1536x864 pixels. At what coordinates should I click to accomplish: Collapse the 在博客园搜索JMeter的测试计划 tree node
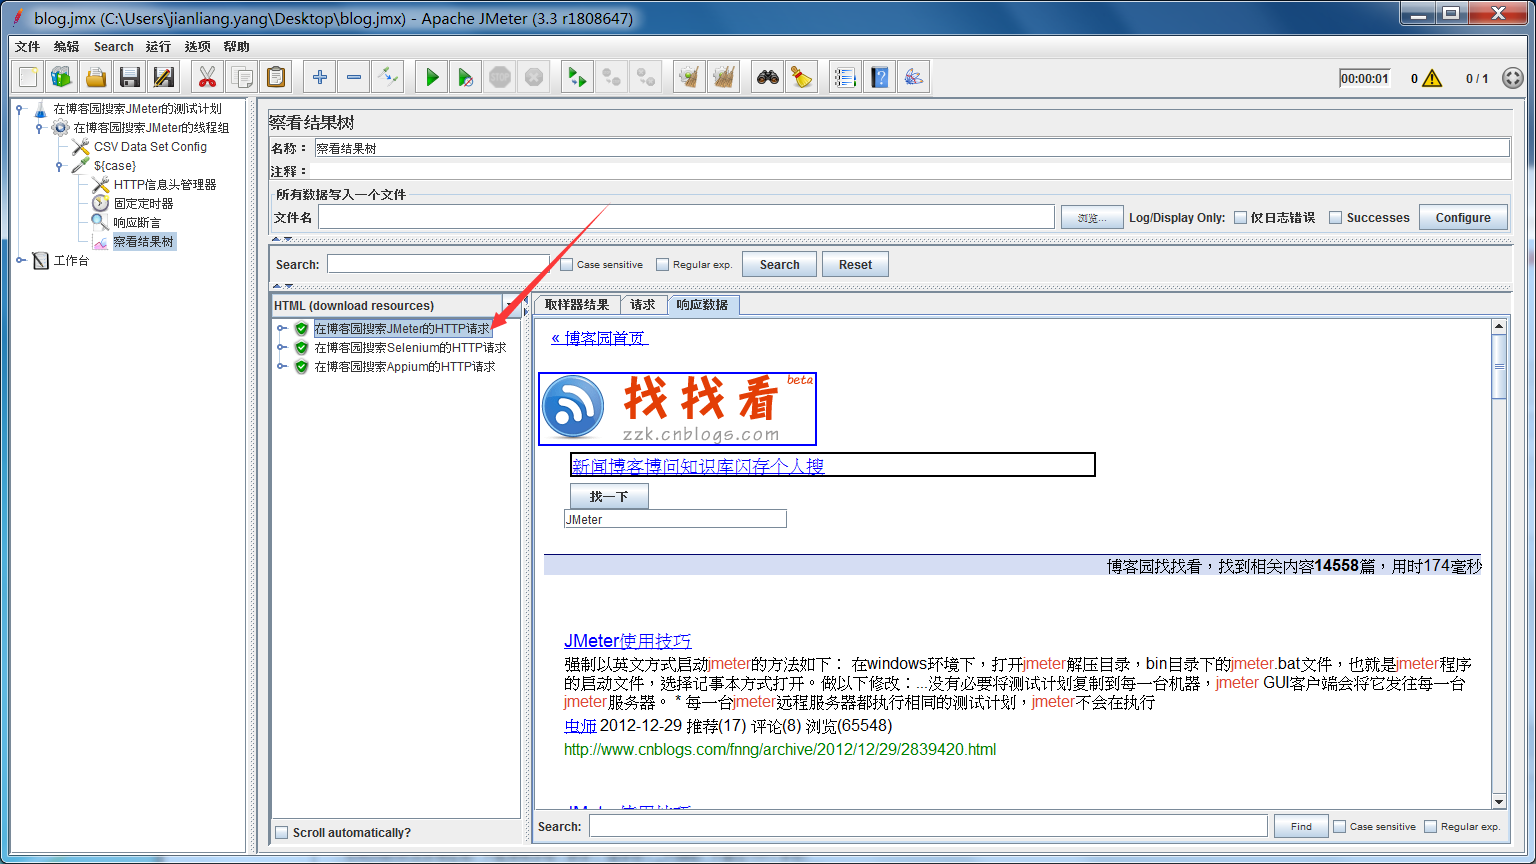coord(20,108)
